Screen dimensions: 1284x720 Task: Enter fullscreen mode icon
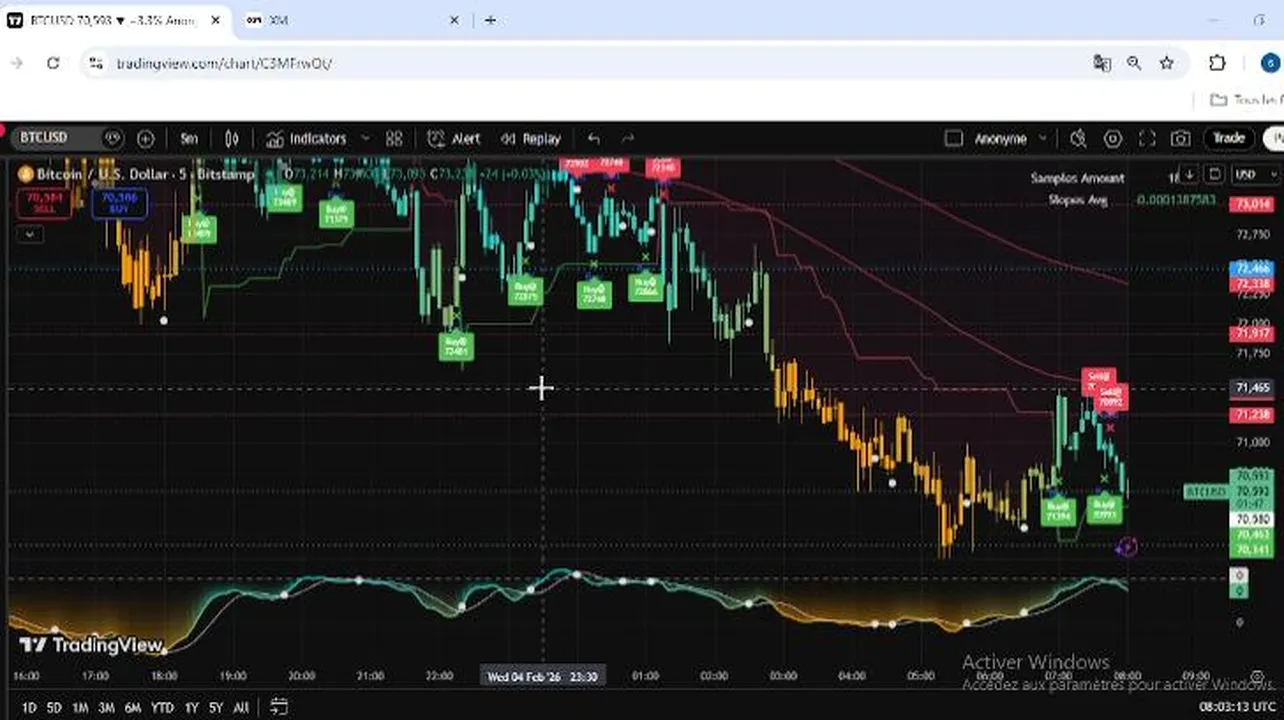tap(1147, 139)
